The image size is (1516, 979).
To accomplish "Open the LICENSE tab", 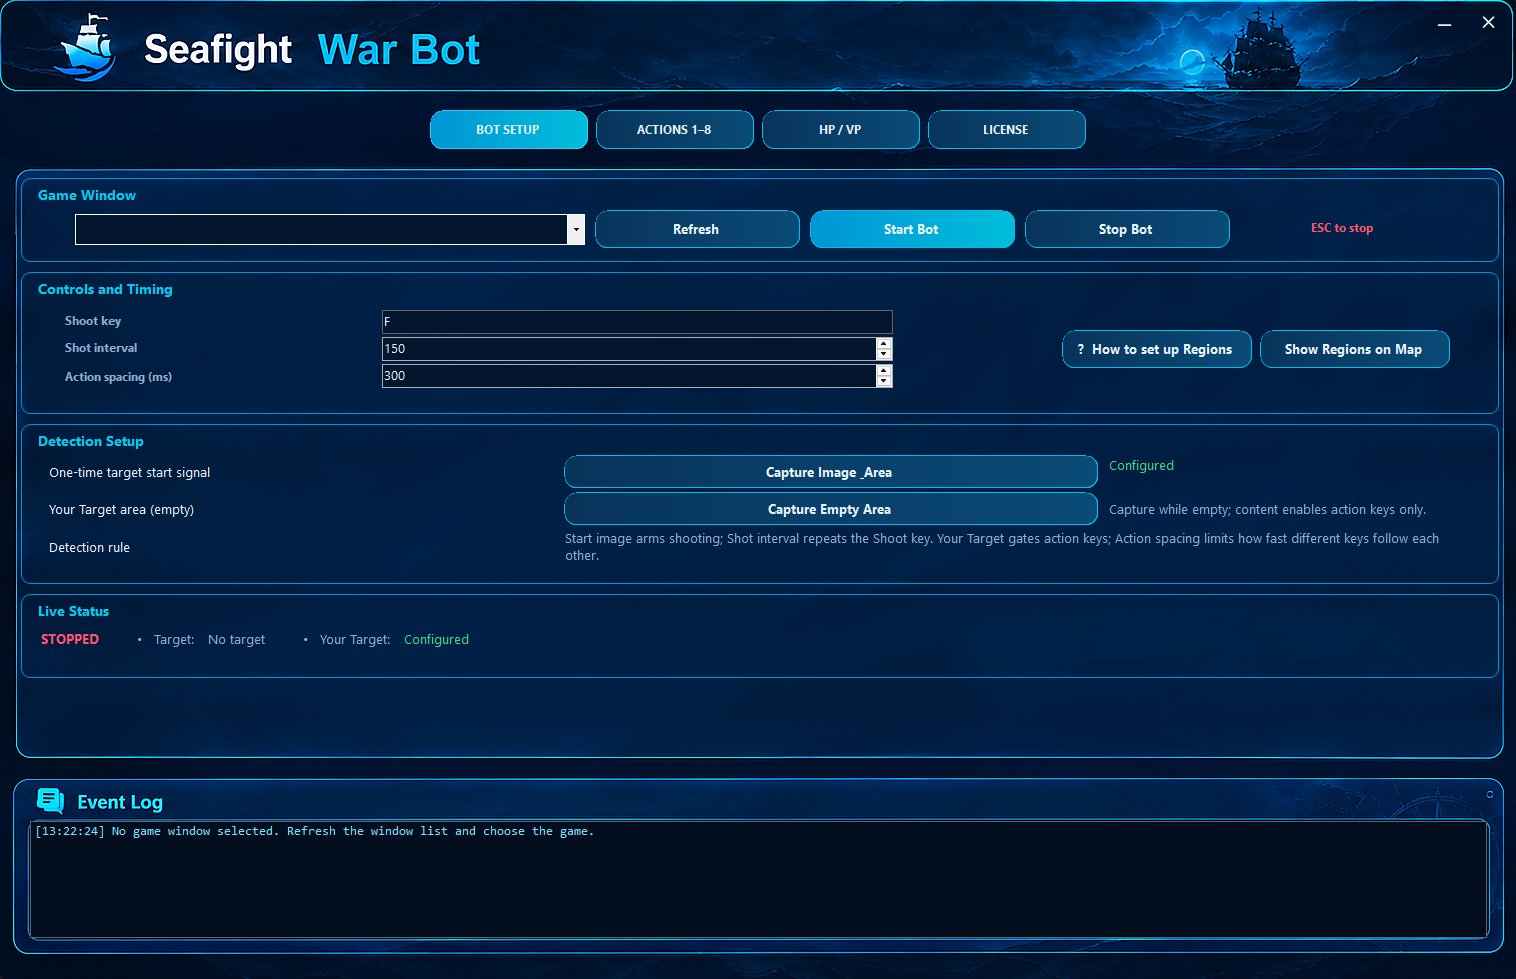I will click(1006, 129).
